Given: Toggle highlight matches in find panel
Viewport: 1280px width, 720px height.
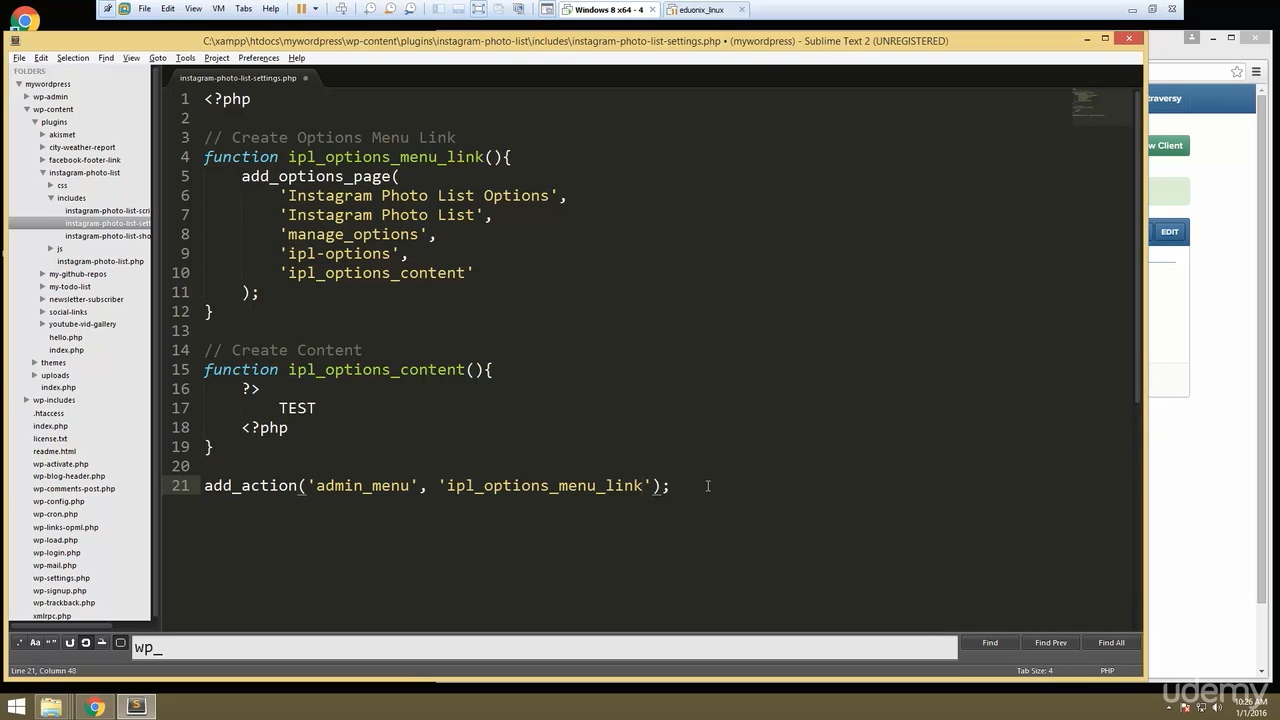Looking at the screenshot, I should click(121, 643).
